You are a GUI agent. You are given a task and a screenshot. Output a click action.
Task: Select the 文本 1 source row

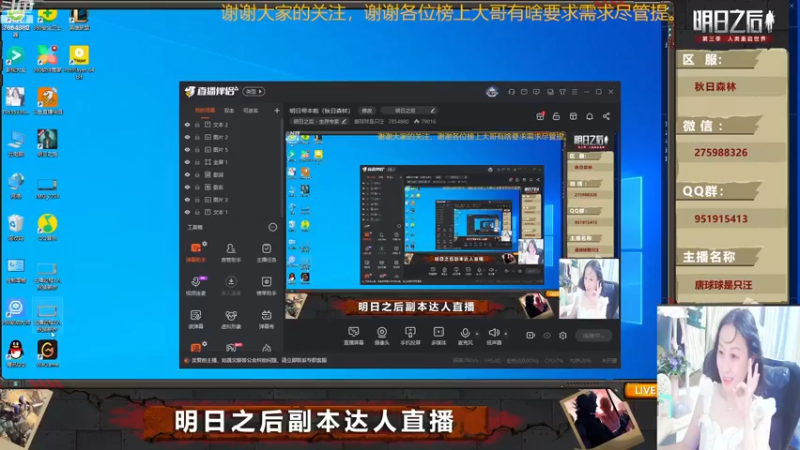tap(231, 212)
